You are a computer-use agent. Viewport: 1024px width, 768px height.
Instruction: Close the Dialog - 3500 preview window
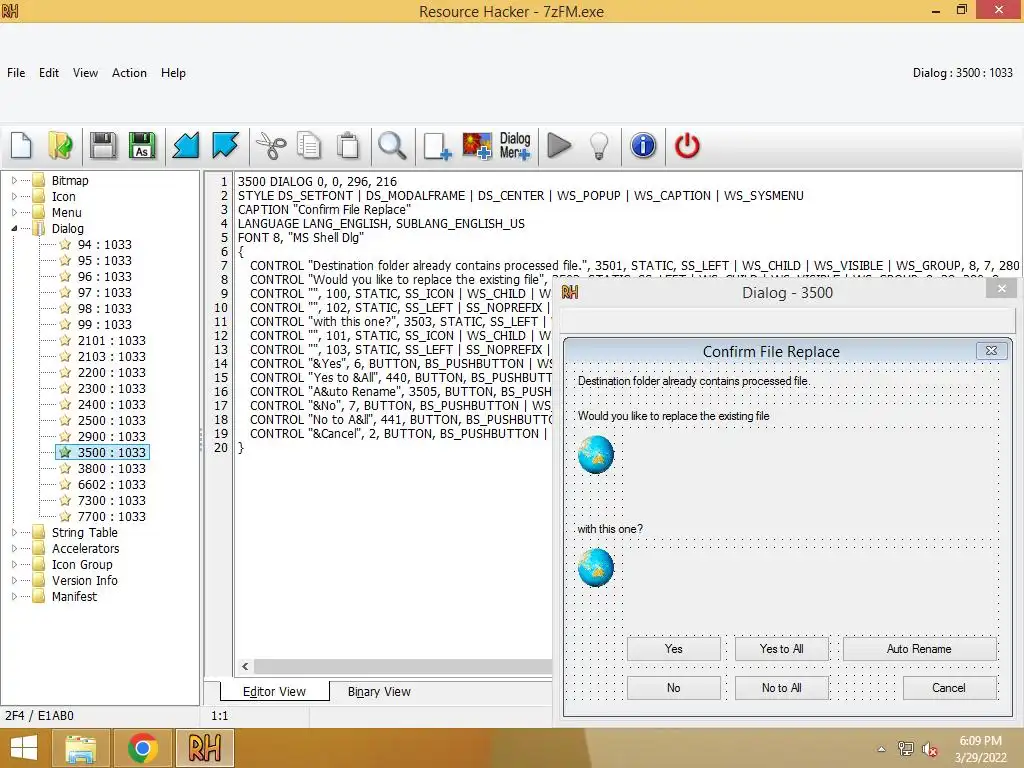pos(1002,288)
